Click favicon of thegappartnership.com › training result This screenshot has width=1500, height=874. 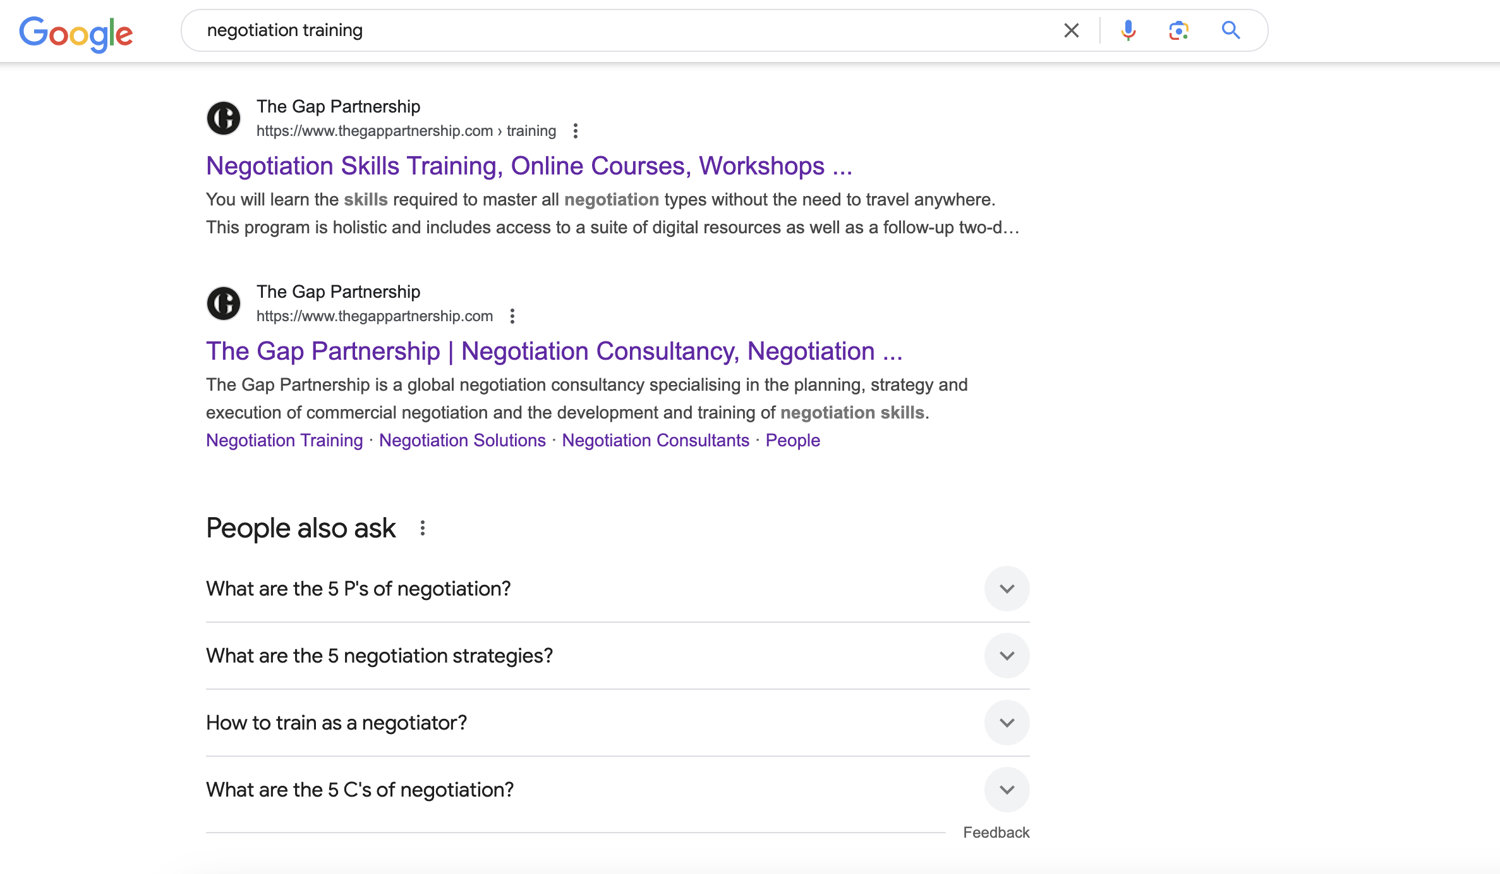[224, 118]
